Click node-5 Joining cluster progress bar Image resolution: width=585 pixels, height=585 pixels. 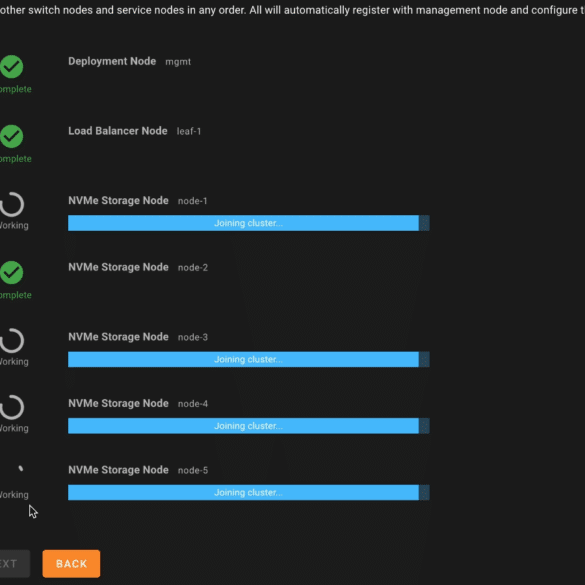point(248,492)
